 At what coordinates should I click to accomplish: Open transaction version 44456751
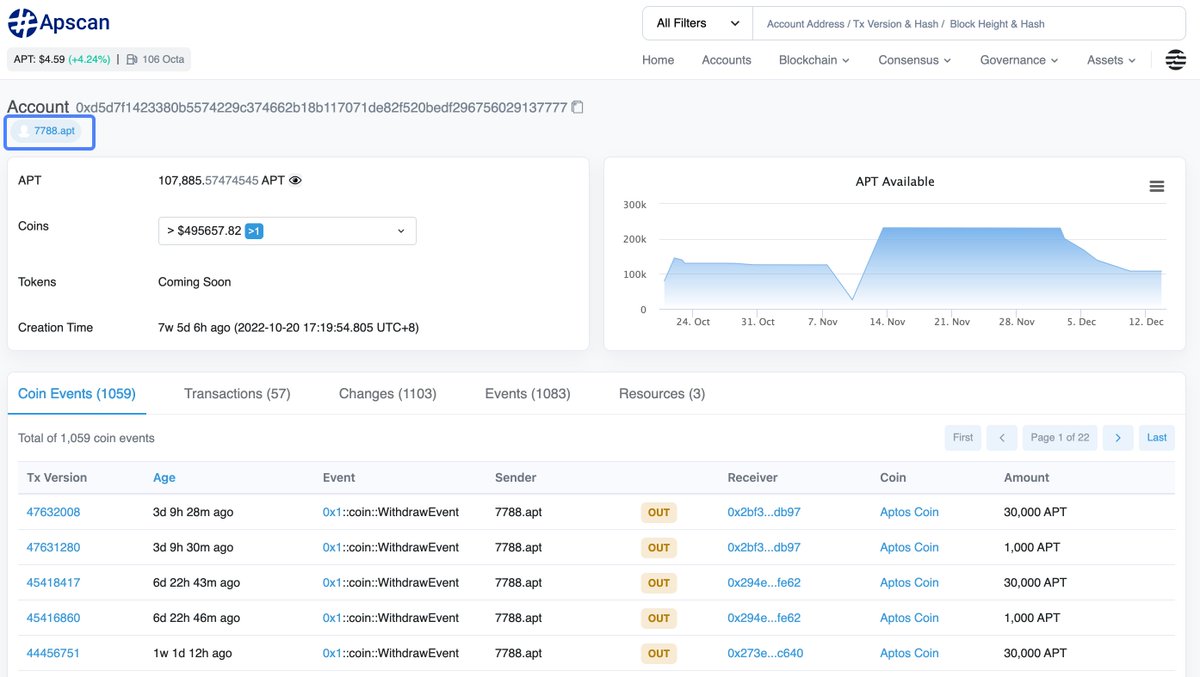pos(53,653)
